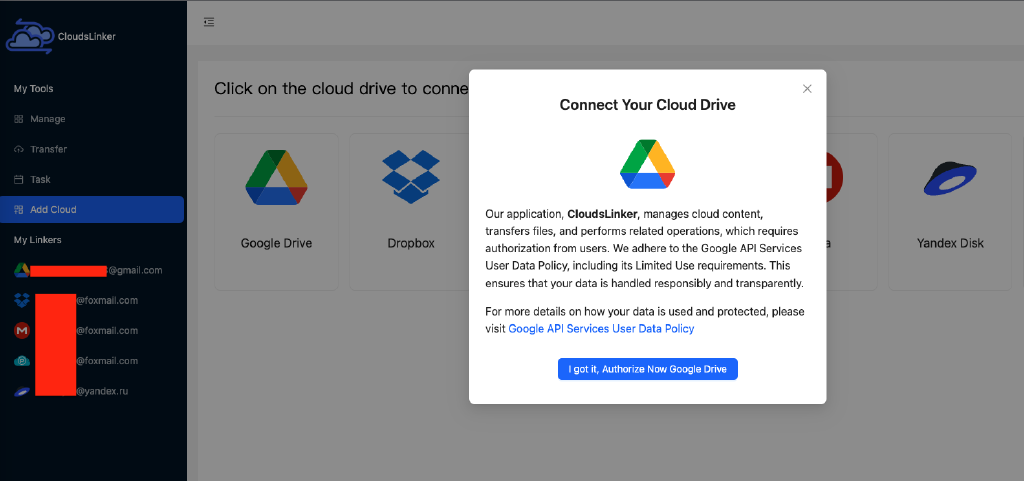Image resolution: width=1024 pixels, height=481 pixels.
Task: Click the Task calendar icon
Action: coord(18,179)
